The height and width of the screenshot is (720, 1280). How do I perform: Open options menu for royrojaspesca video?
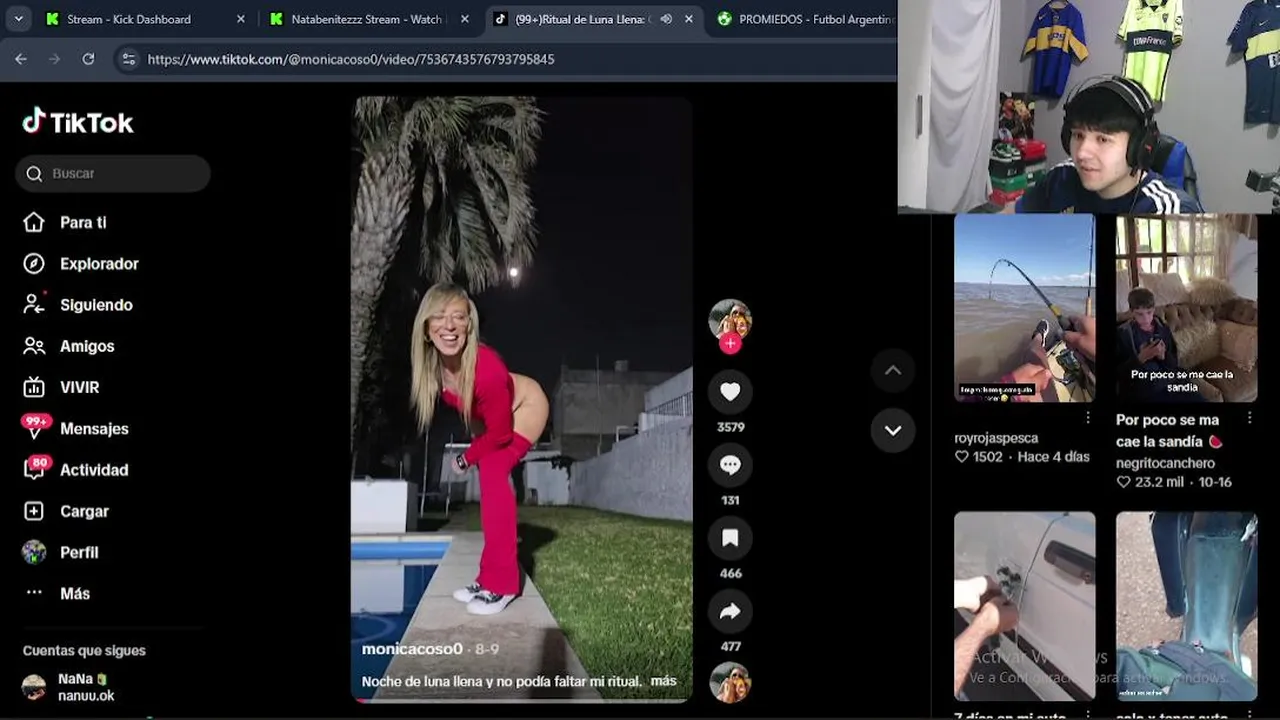click(1088, 418)
